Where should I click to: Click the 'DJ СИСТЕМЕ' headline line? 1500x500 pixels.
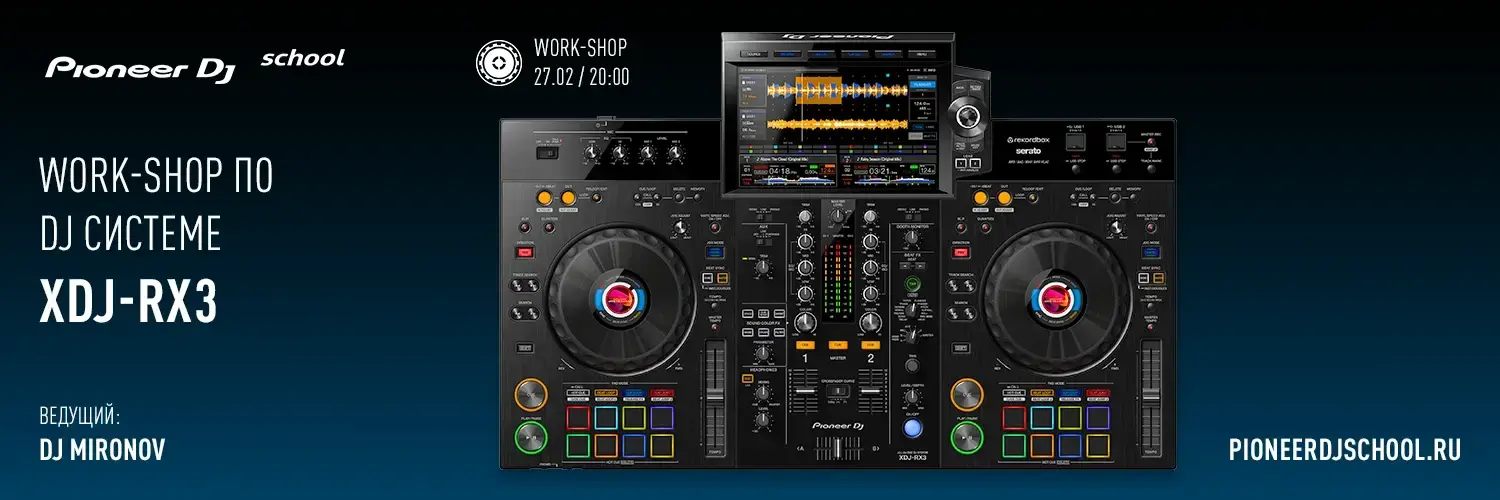(x=130, y=235)
